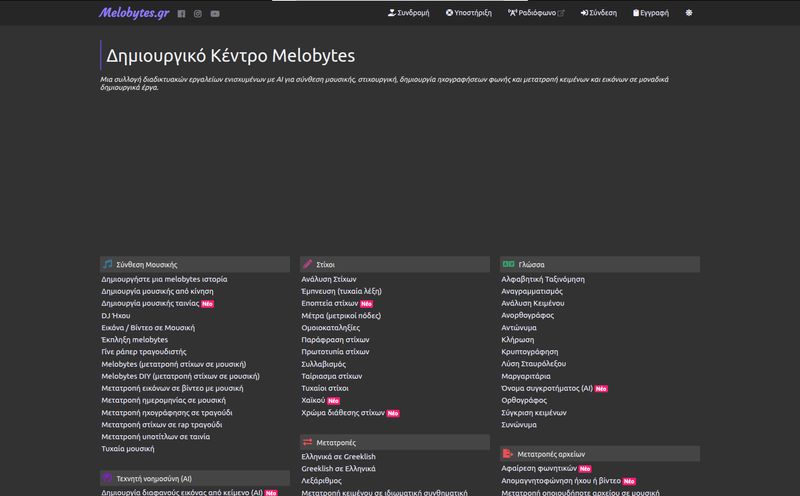Open Ελληνικά σε Greeklish converter
This screenshot has height=496, width=800.
(x=338, y=457)
